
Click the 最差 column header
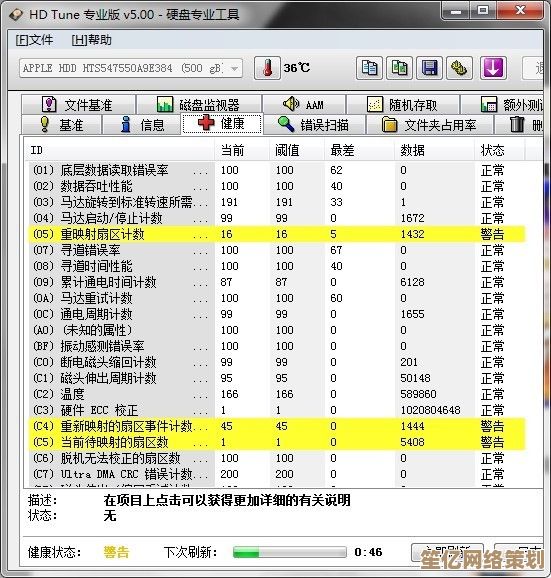pyautogui.click(x=359, y=150)
